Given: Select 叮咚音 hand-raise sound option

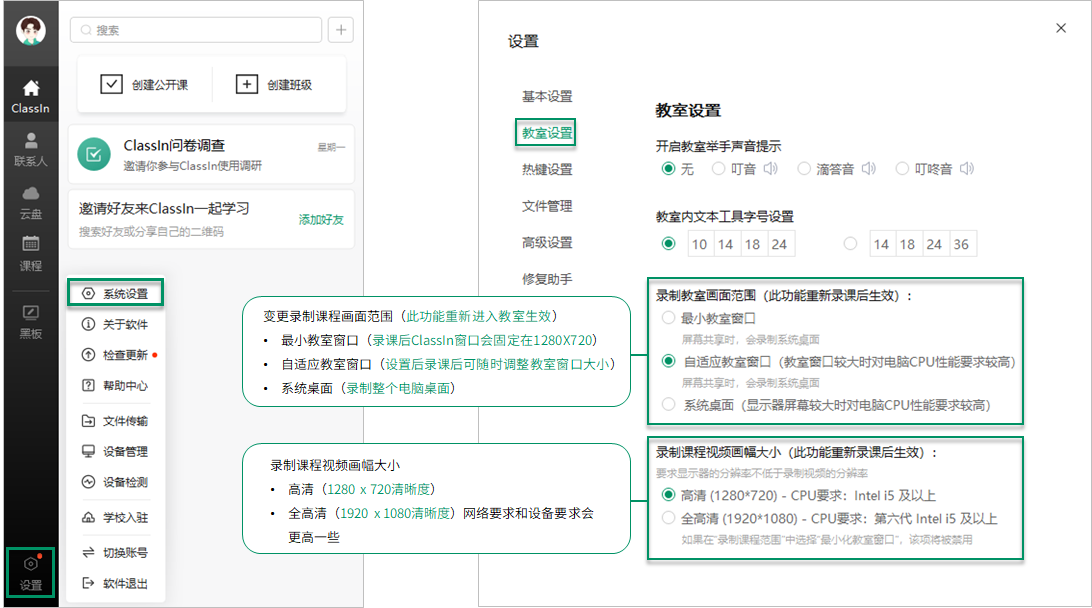Looking at the screenshot, I should (903, 169).
